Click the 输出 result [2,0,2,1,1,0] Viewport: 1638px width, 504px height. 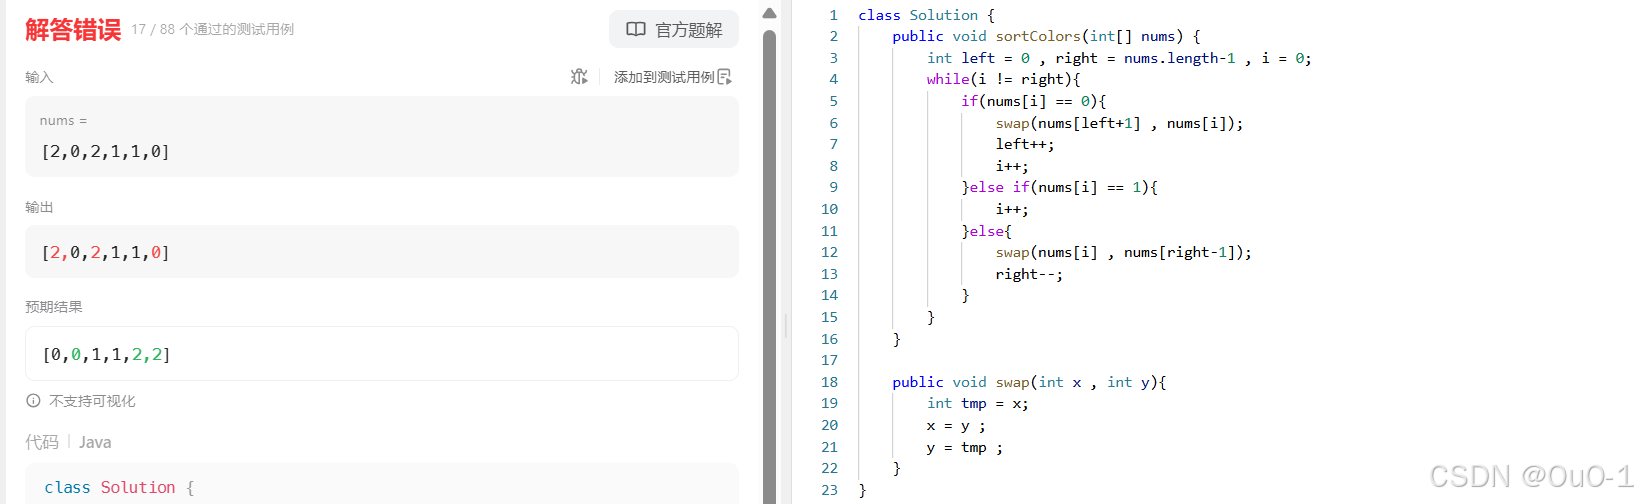coord(105,253)
